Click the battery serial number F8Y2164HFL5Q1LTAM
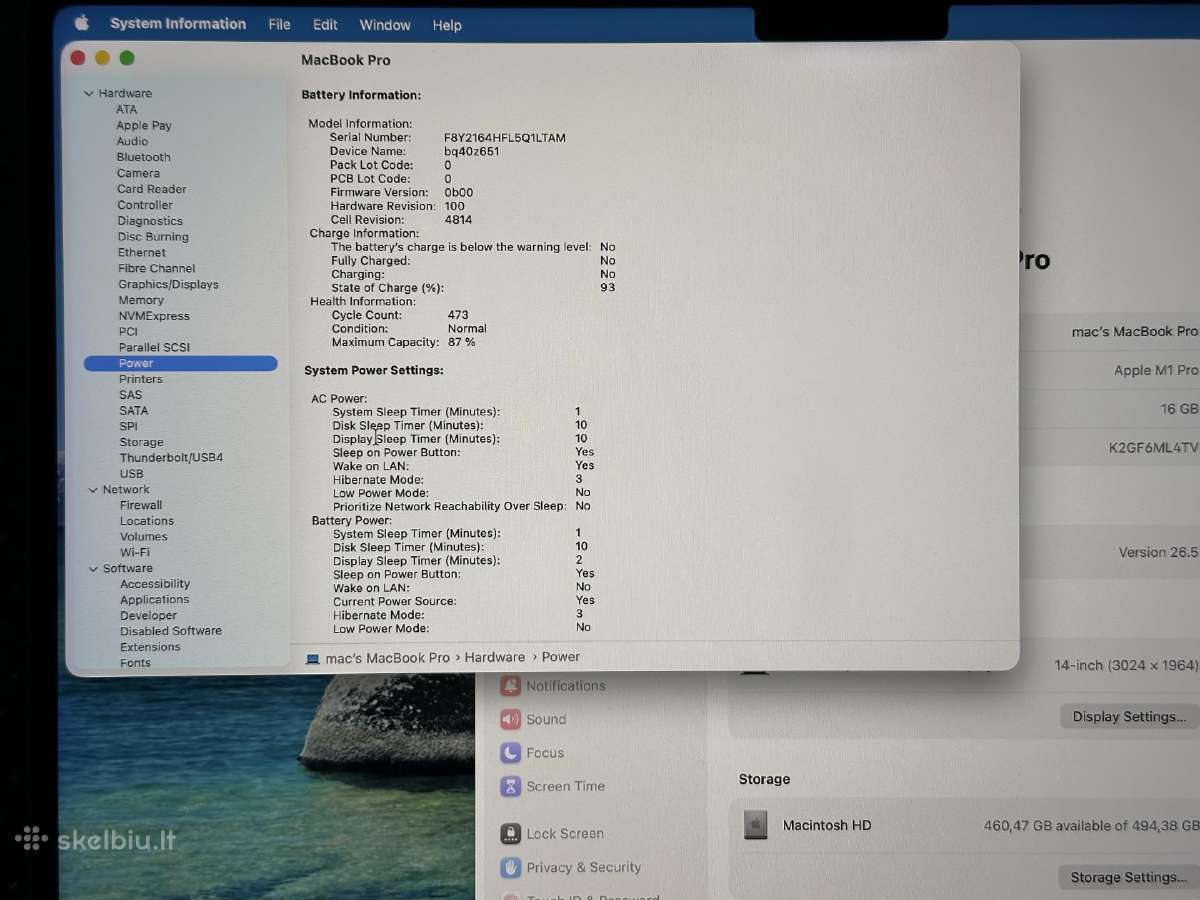This screenshot has width=1200, height=900. pos(505,138)
